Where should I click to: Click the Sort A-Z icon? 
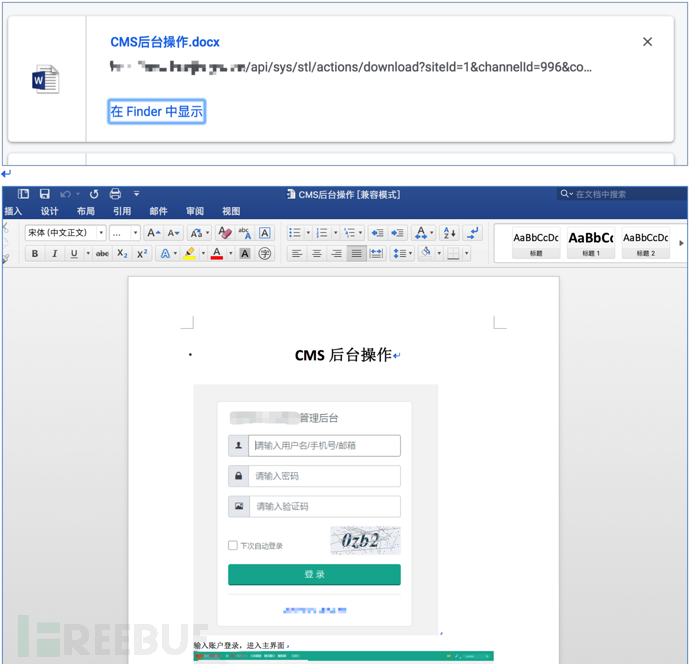[x=450, y=233]
